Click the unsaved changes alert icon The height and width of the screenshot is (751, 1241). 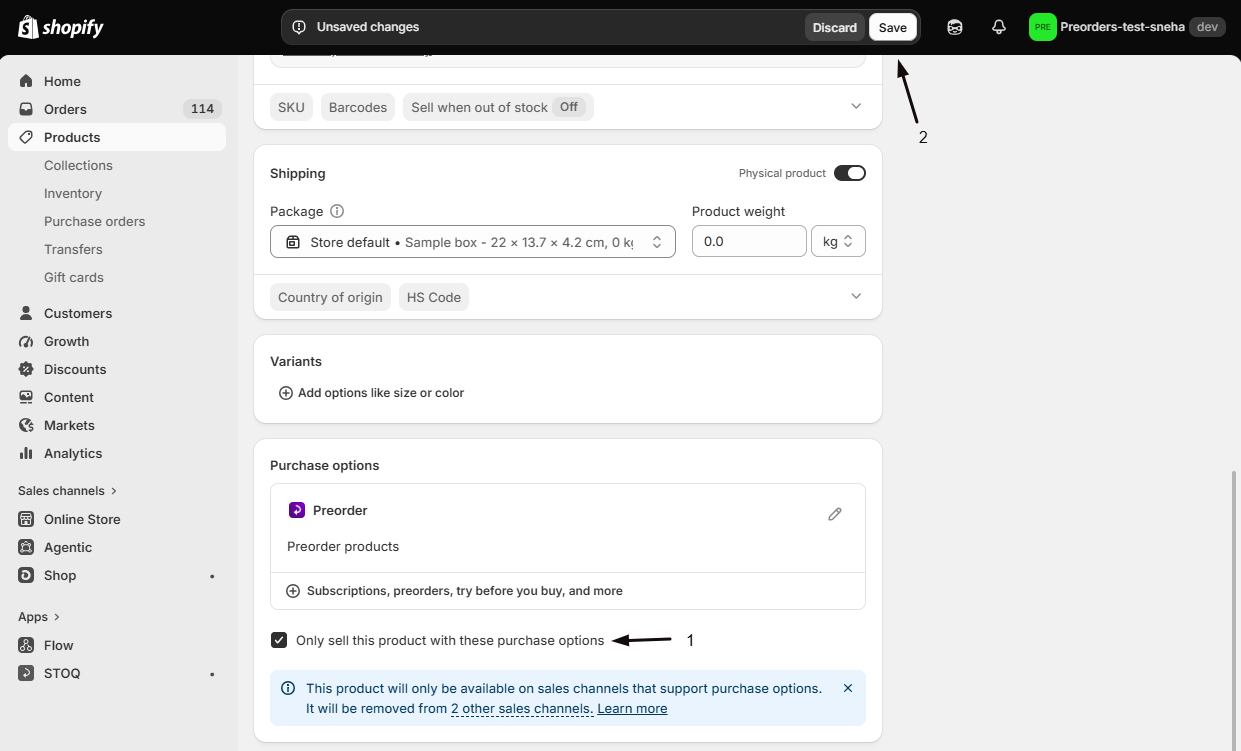pos(299,27)
